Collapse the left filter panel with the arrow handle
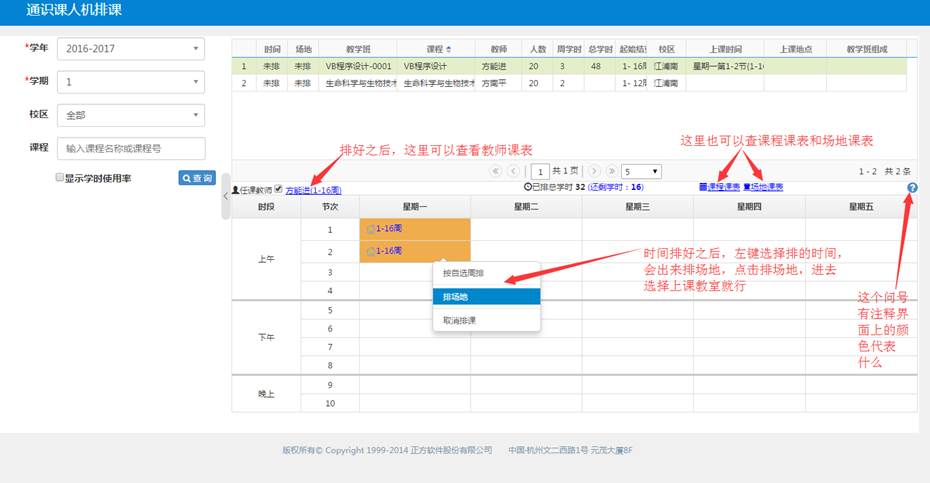 pyautogui.click(x=225, y=196)
